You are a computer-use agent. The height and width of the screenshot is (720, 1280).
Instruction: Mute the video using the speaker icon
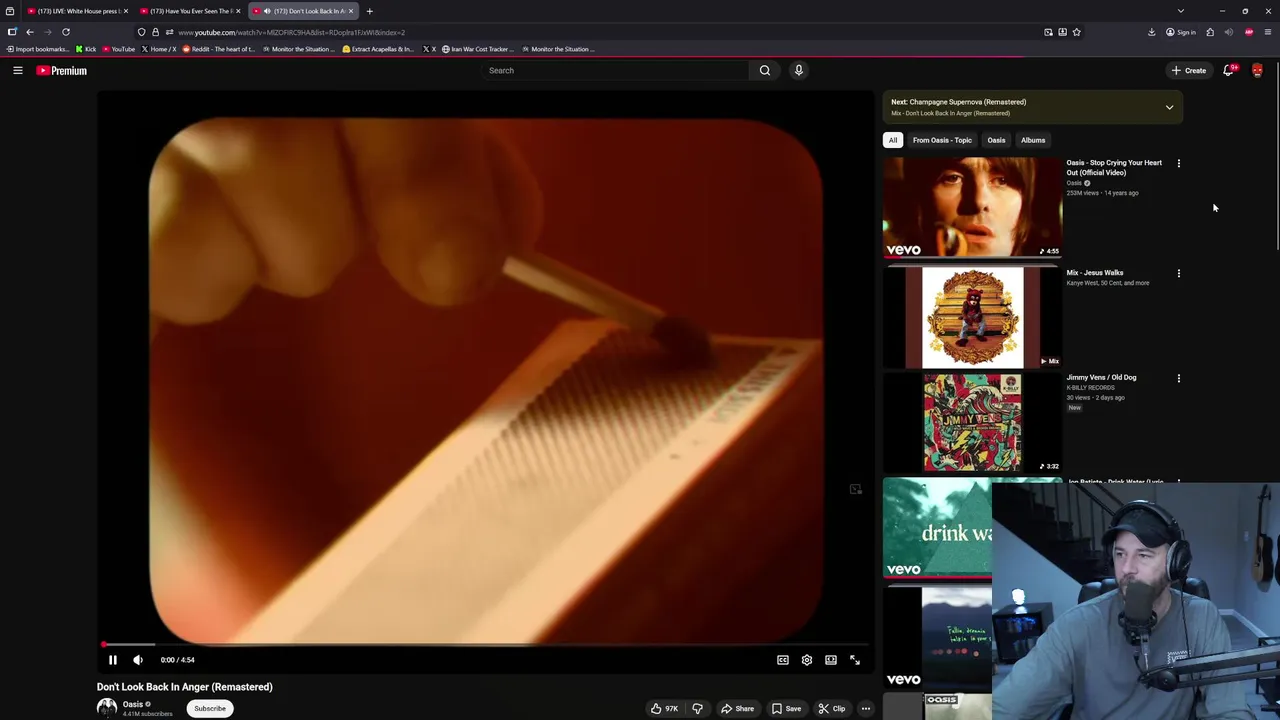tap(138, 660)
